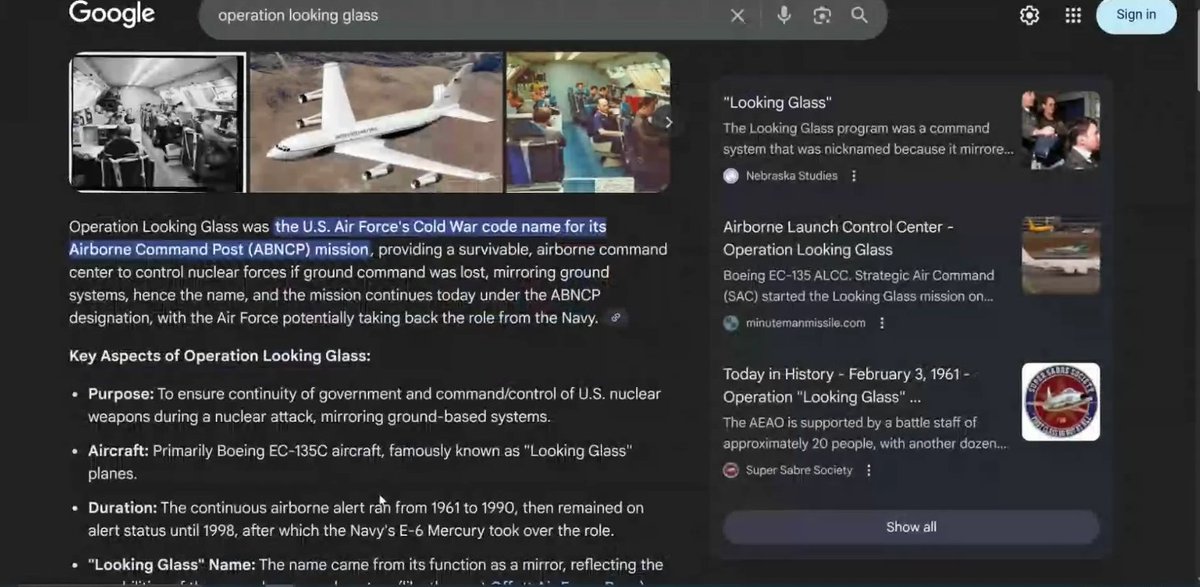1200x587 pixels.
Task: Open three-dot menu beside Super Sabre Society
Action: pos(868,470)
